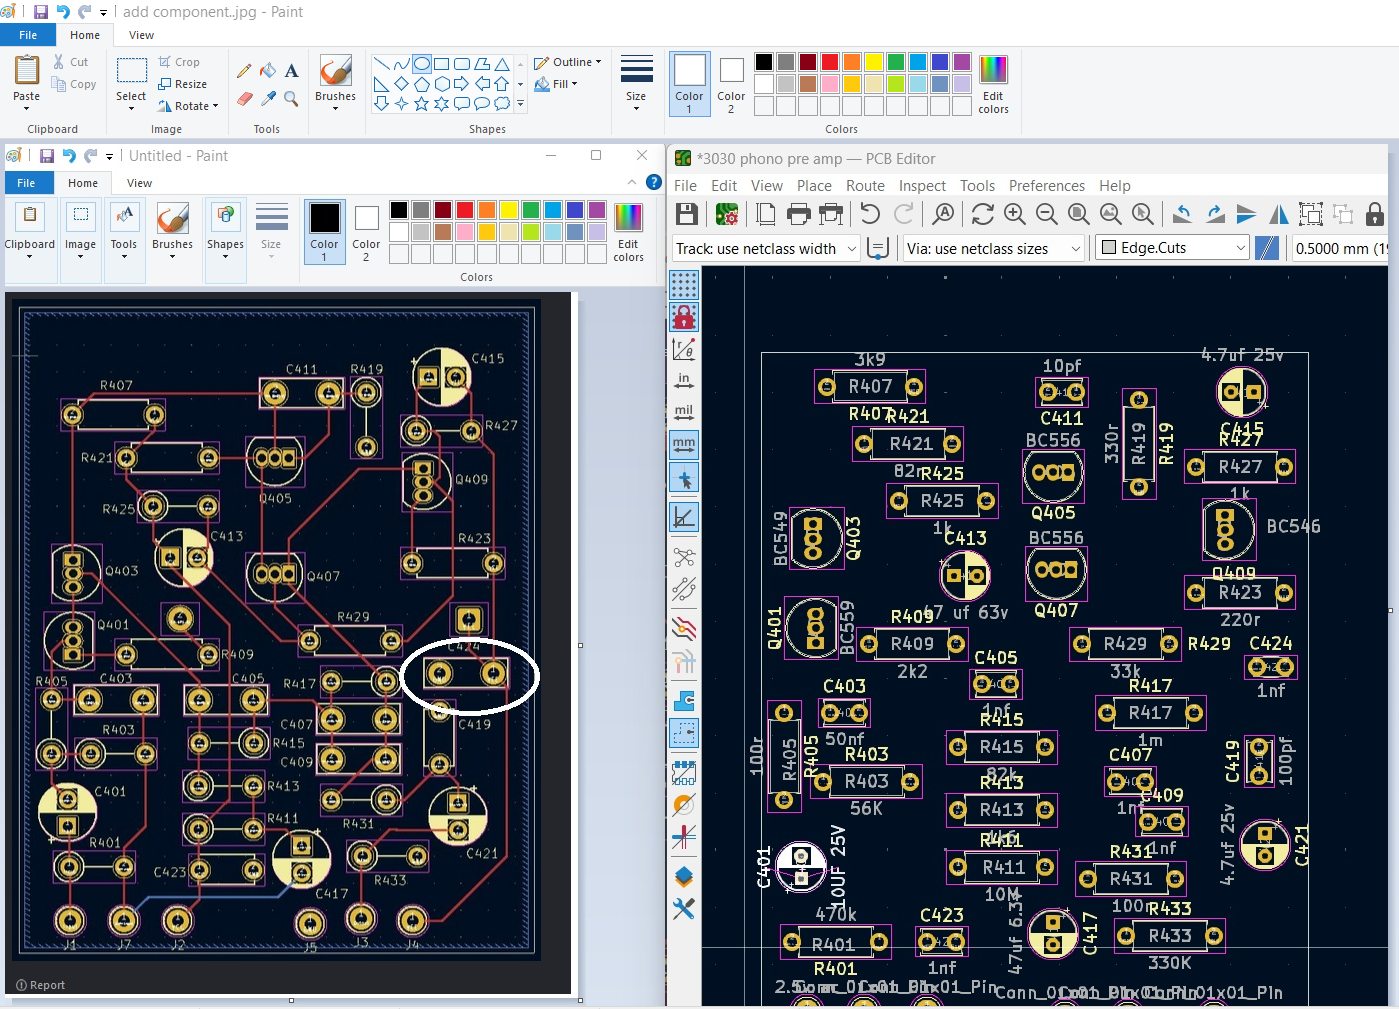
Task: Select the Eraser tool in outer Paint
Action: [x=244, y=98]
